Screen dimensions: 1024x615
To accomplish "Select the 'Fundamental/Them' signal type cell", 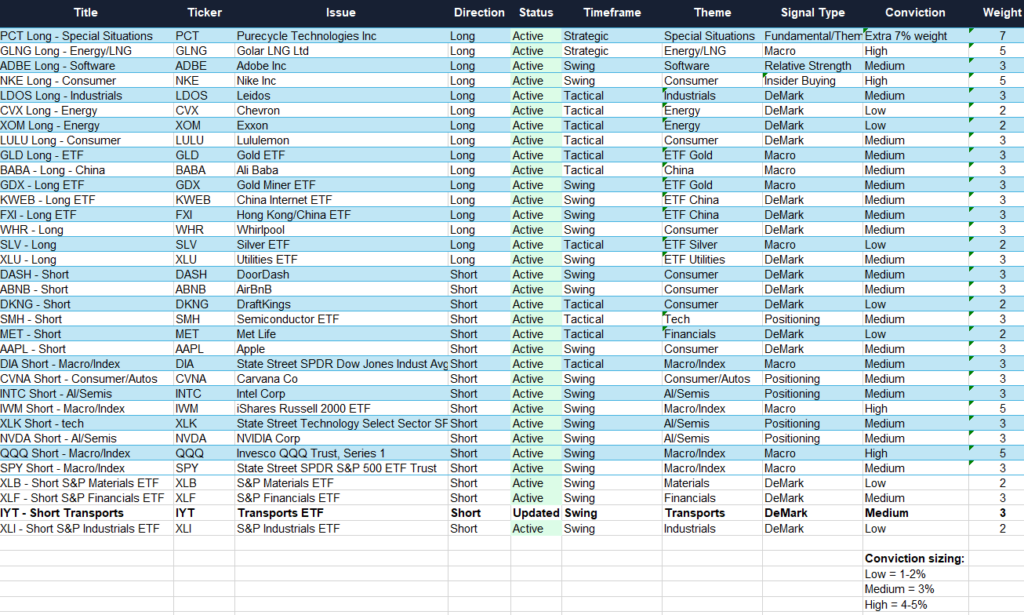I will (812, 36).
